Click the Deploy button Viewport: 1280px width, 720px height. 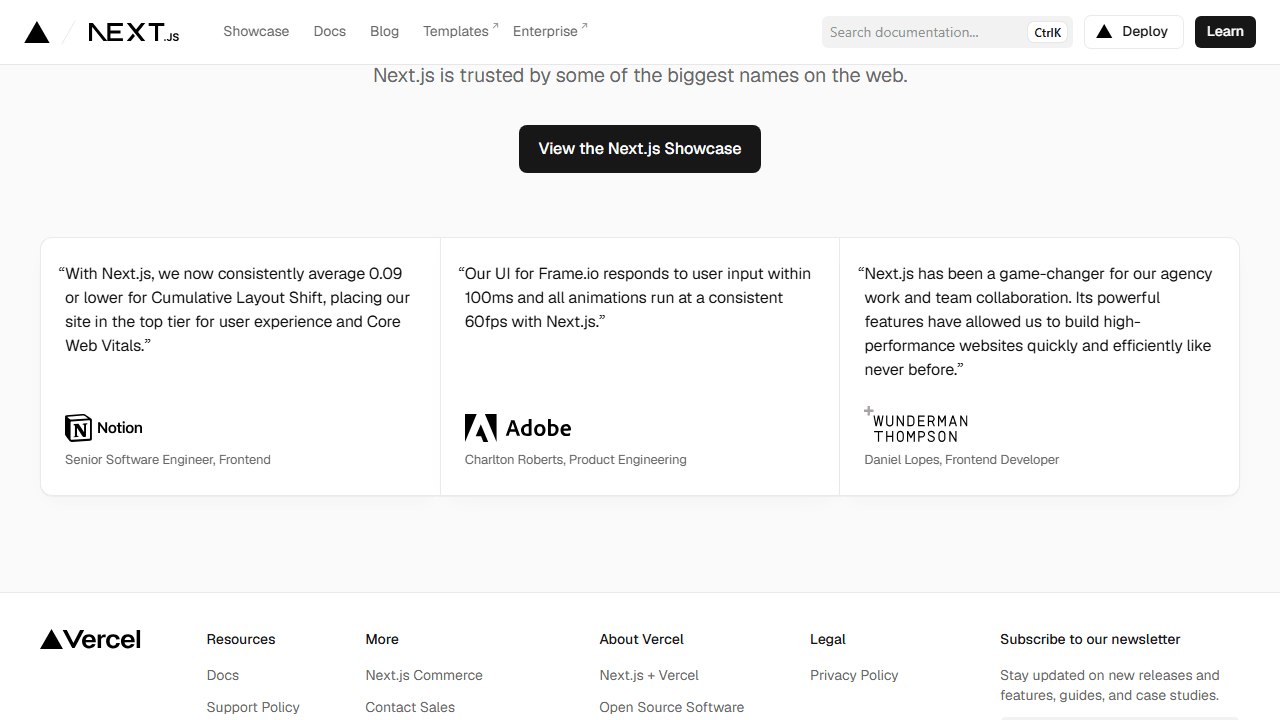1133,32
